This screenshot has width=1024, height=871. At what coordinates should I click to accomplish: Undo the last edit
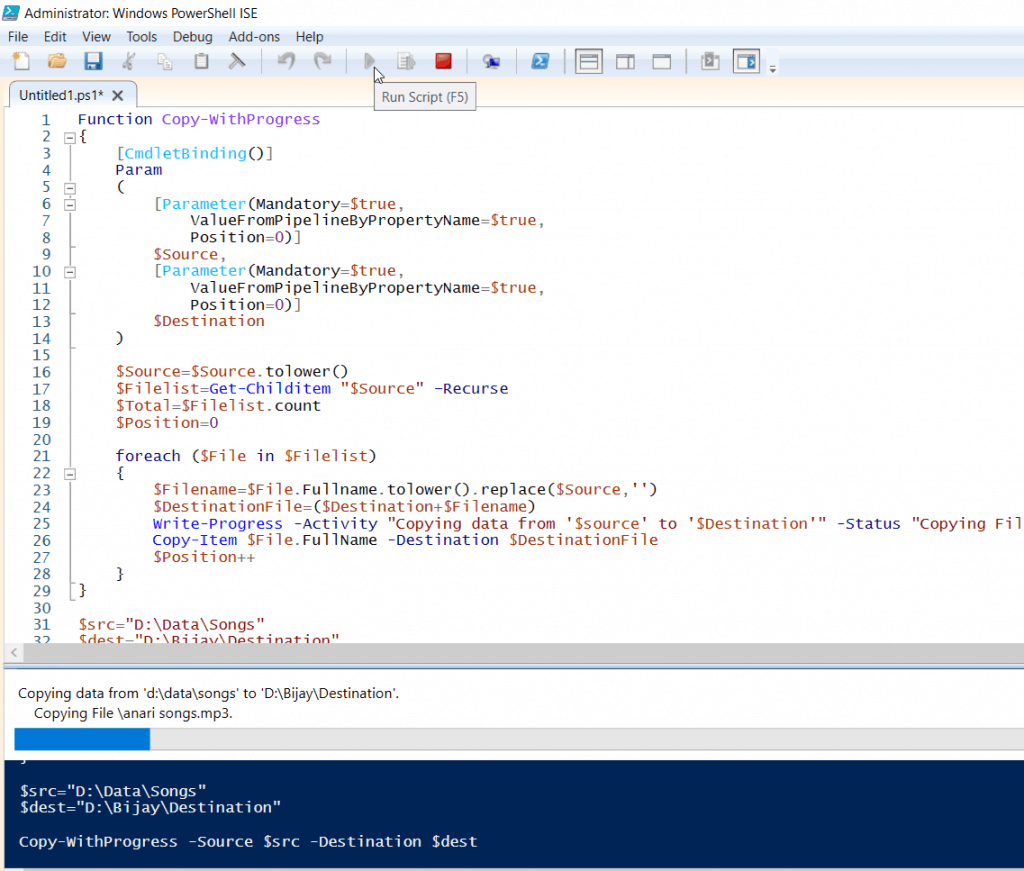pyautogui.click(x=286, y=61)
